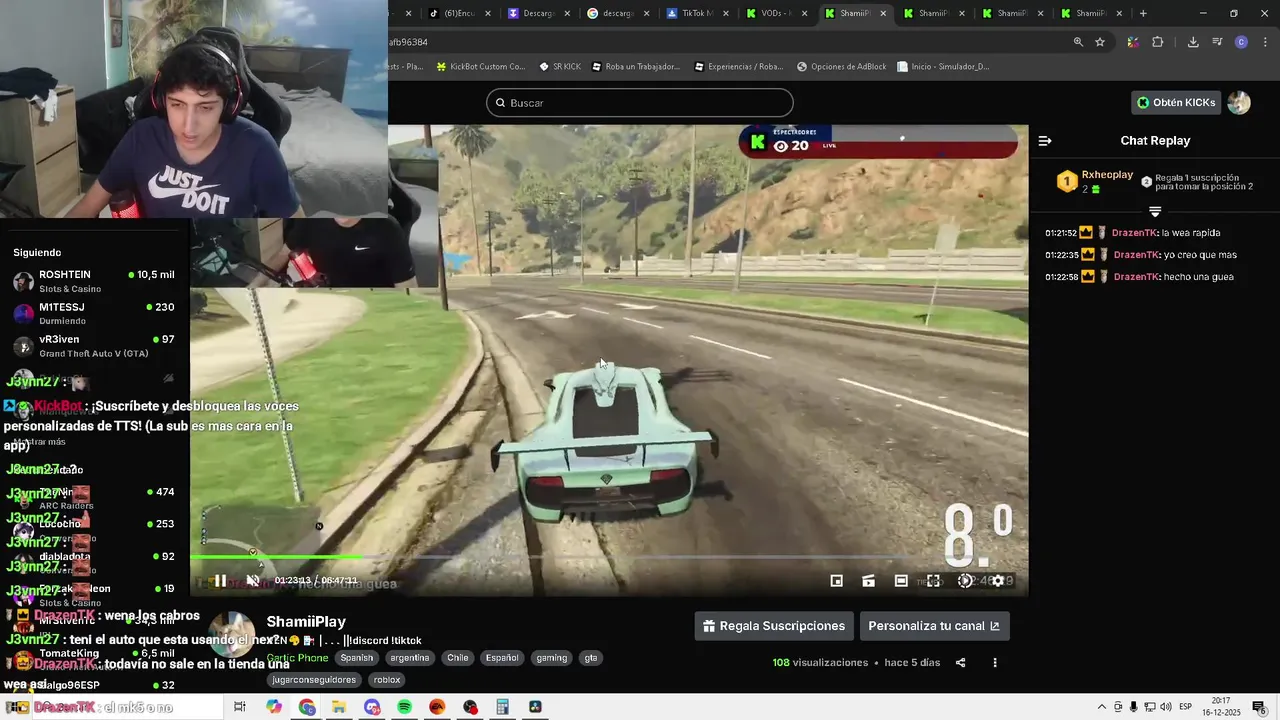Enter fullscreen mode in player
1280x720 pixels.
[933, 581]
